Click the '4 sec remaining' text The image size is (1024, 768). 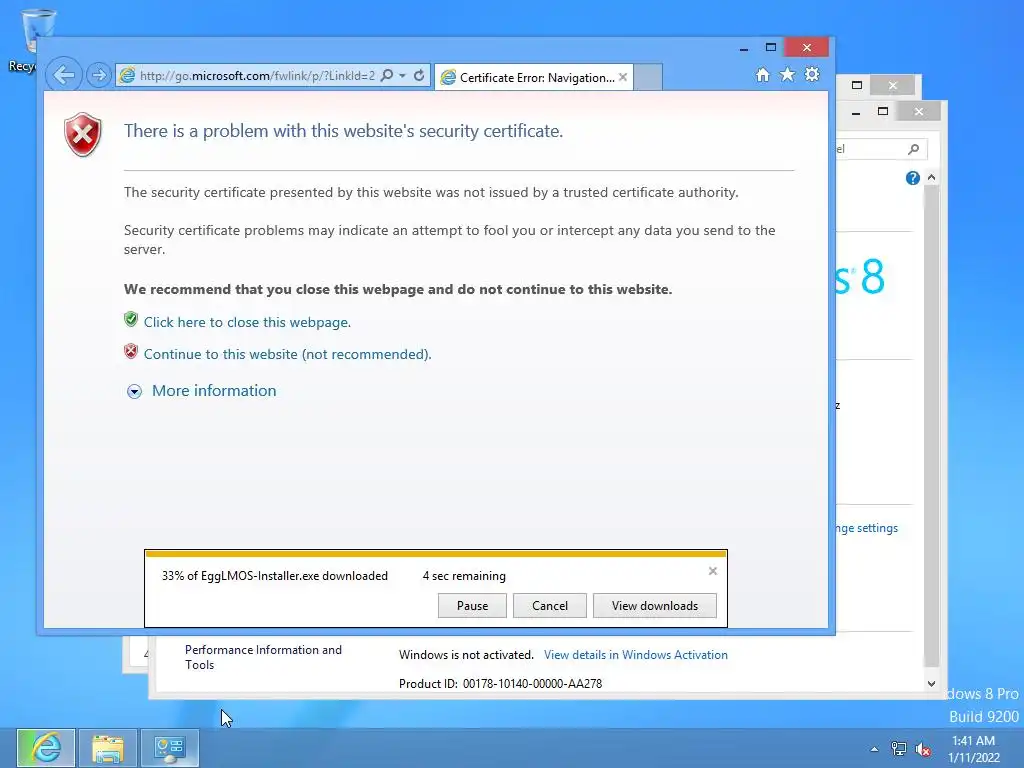[464, 576]
